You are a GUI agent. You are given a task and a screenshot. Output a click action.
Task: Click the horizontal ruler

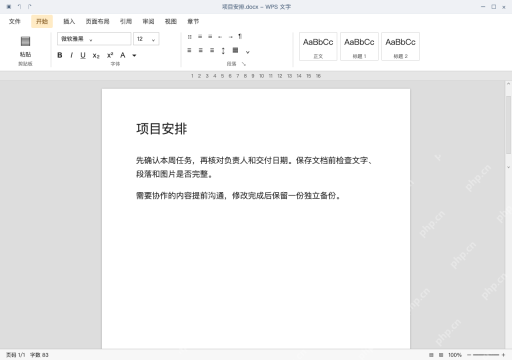tap(256, 76)
